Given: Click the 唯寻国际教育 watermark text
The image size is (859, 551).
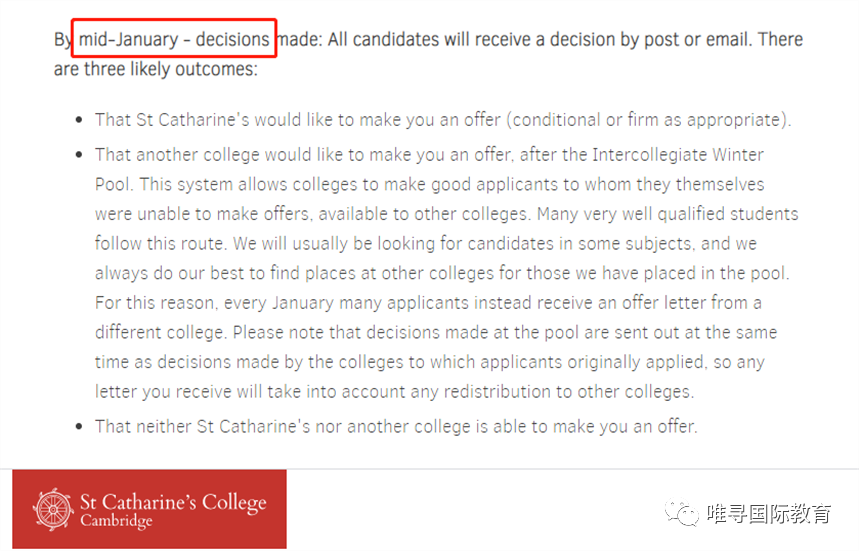Looking at the screenshot, I should pos(769,513).
